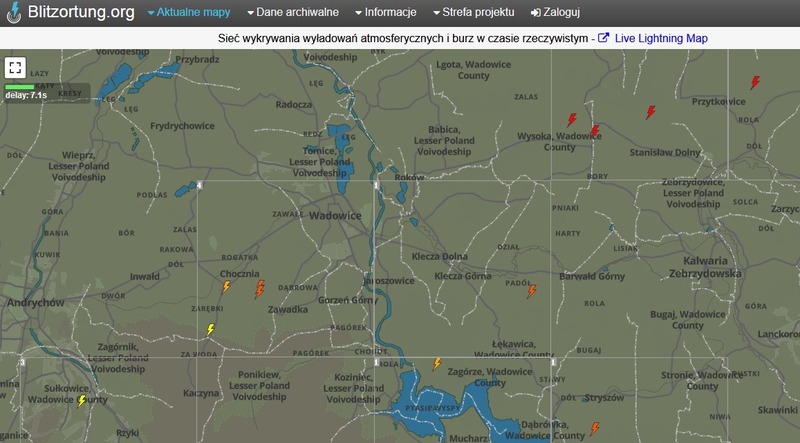Click the green delay progress bar
The image size is (800, 443).
(x=20, y=87)
